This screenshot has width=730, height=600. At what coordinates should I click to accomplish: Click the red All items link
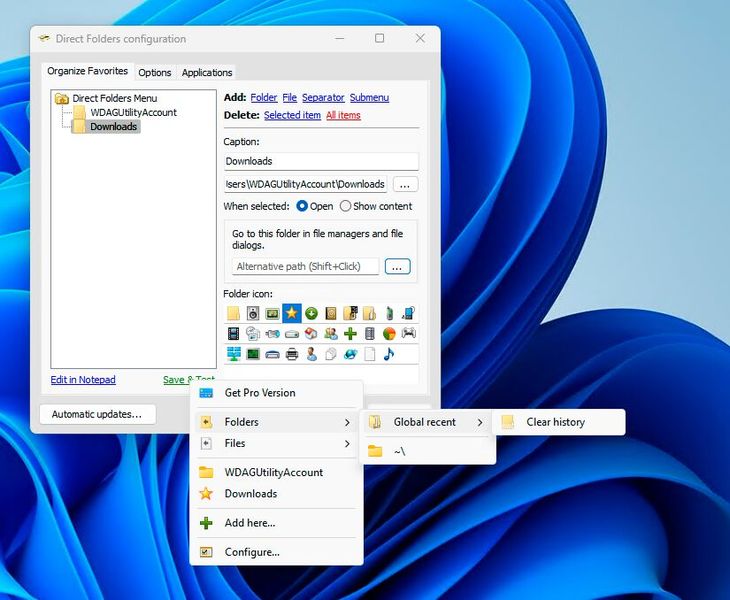(343, 115)
